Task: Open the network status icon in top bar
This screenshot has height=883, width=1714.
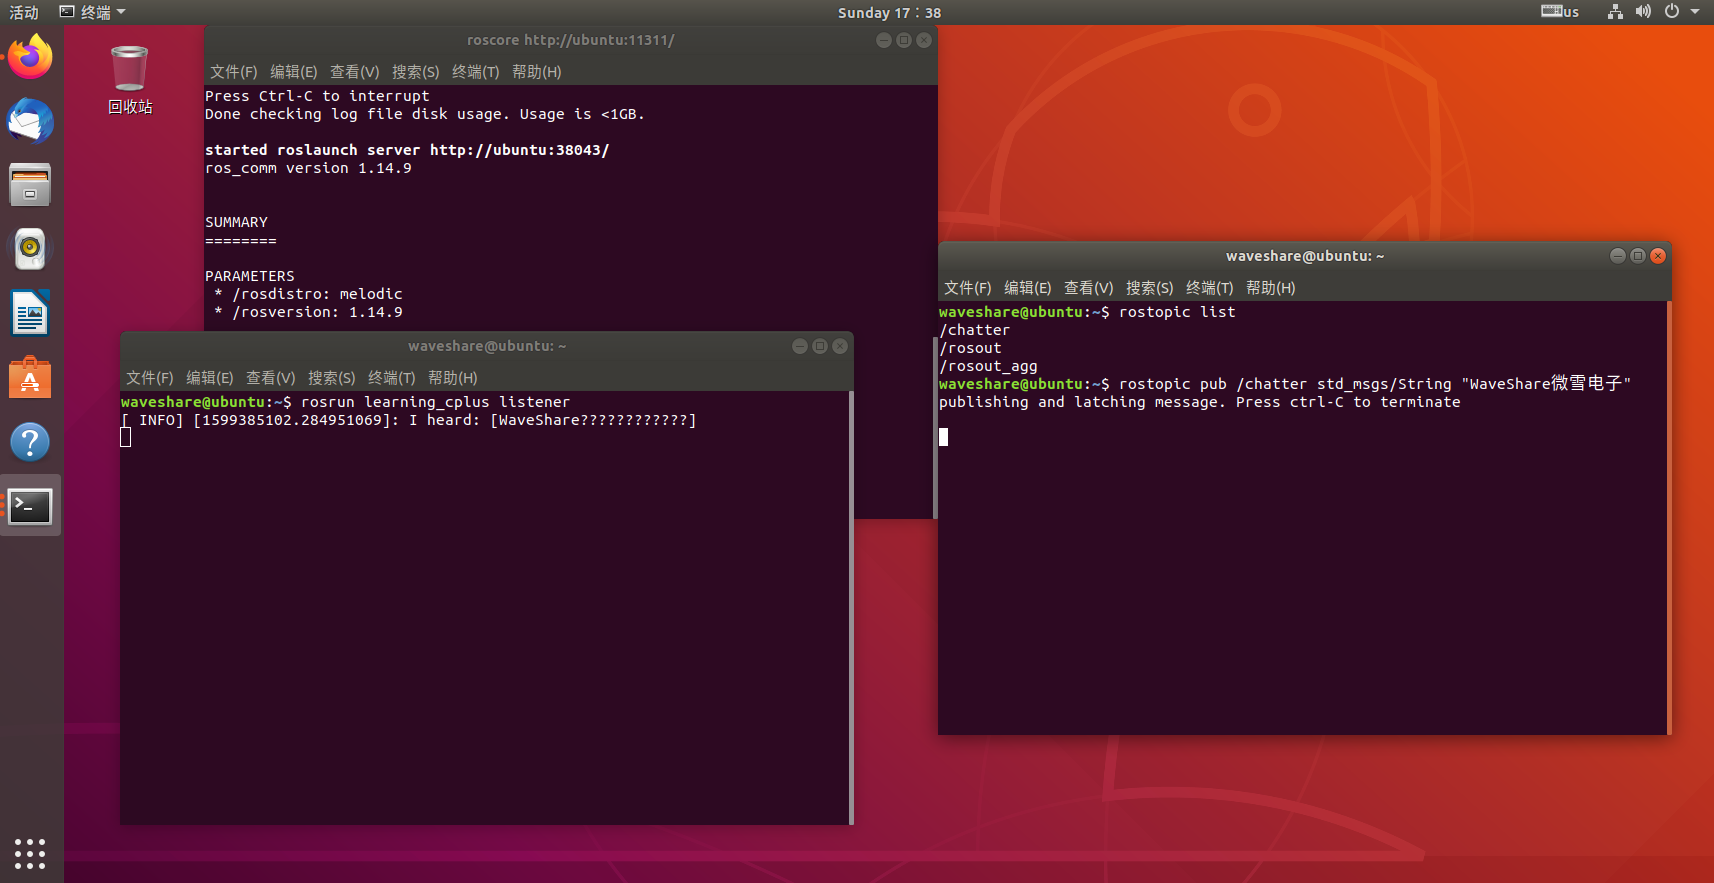Action: (1615, 12)
